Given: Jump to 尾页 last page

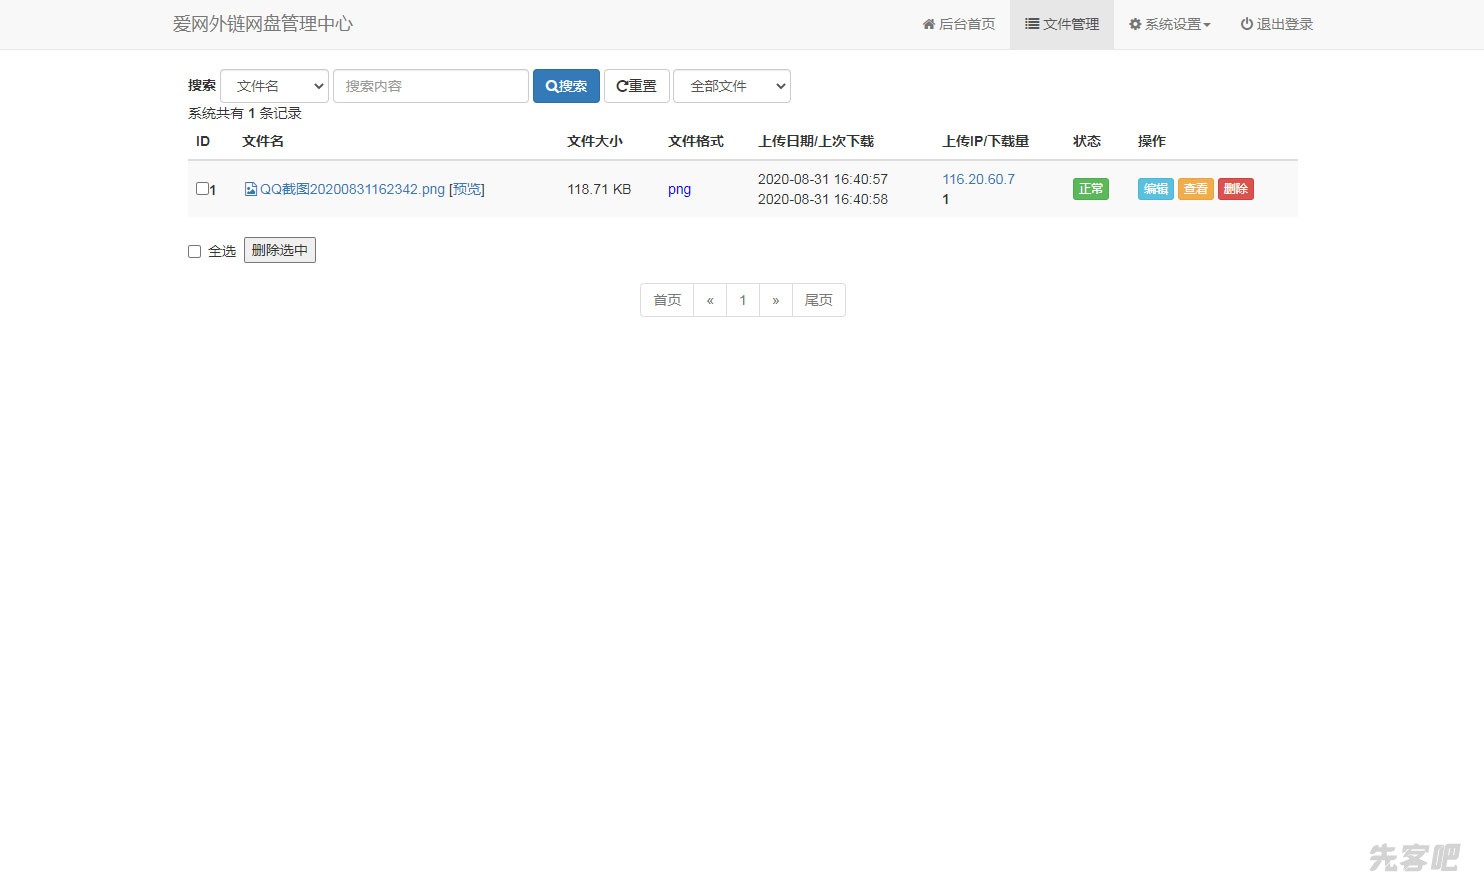Looking at the screenshot, I should (x=818, y=300).
